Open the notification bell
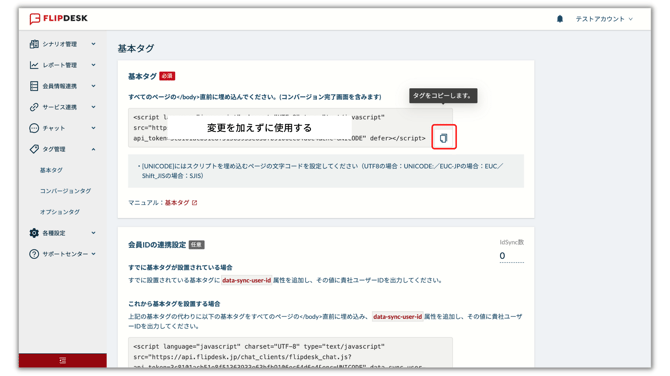Screen dimensions: 670x376 pos(560,19)
